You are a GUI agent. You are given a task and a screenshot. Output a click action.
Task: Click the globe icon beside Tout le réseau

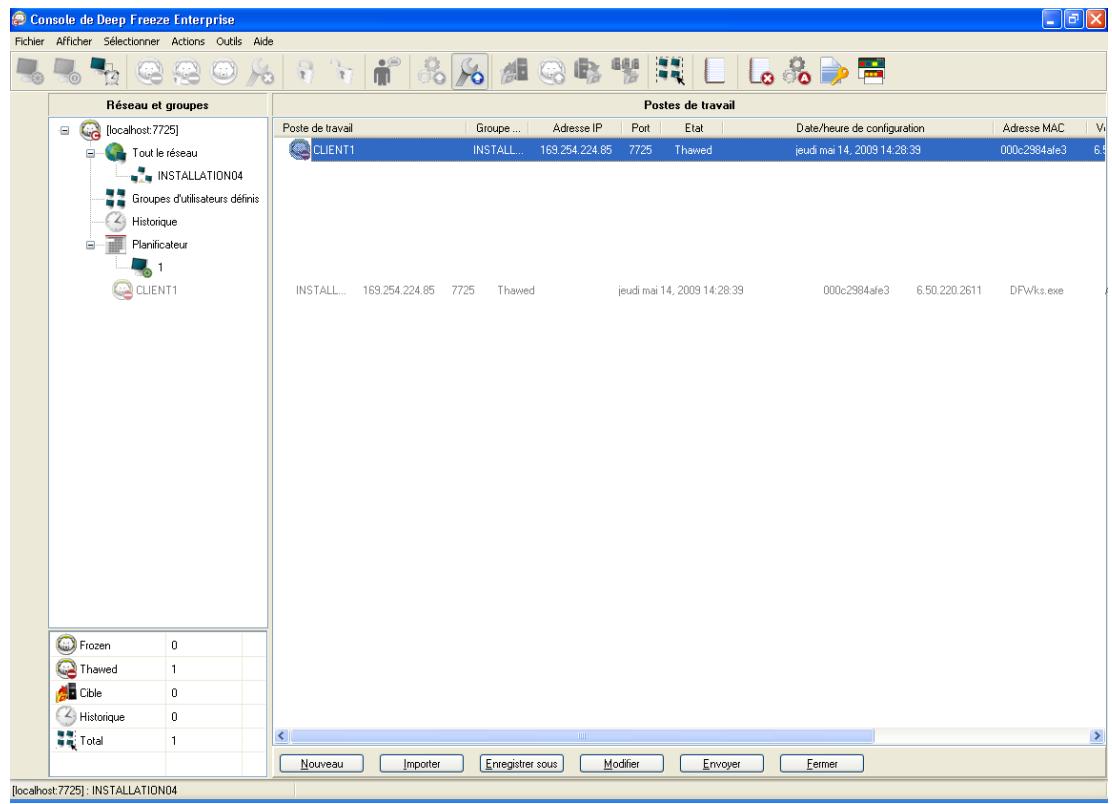pyautogui.click(x=116, y=152)
